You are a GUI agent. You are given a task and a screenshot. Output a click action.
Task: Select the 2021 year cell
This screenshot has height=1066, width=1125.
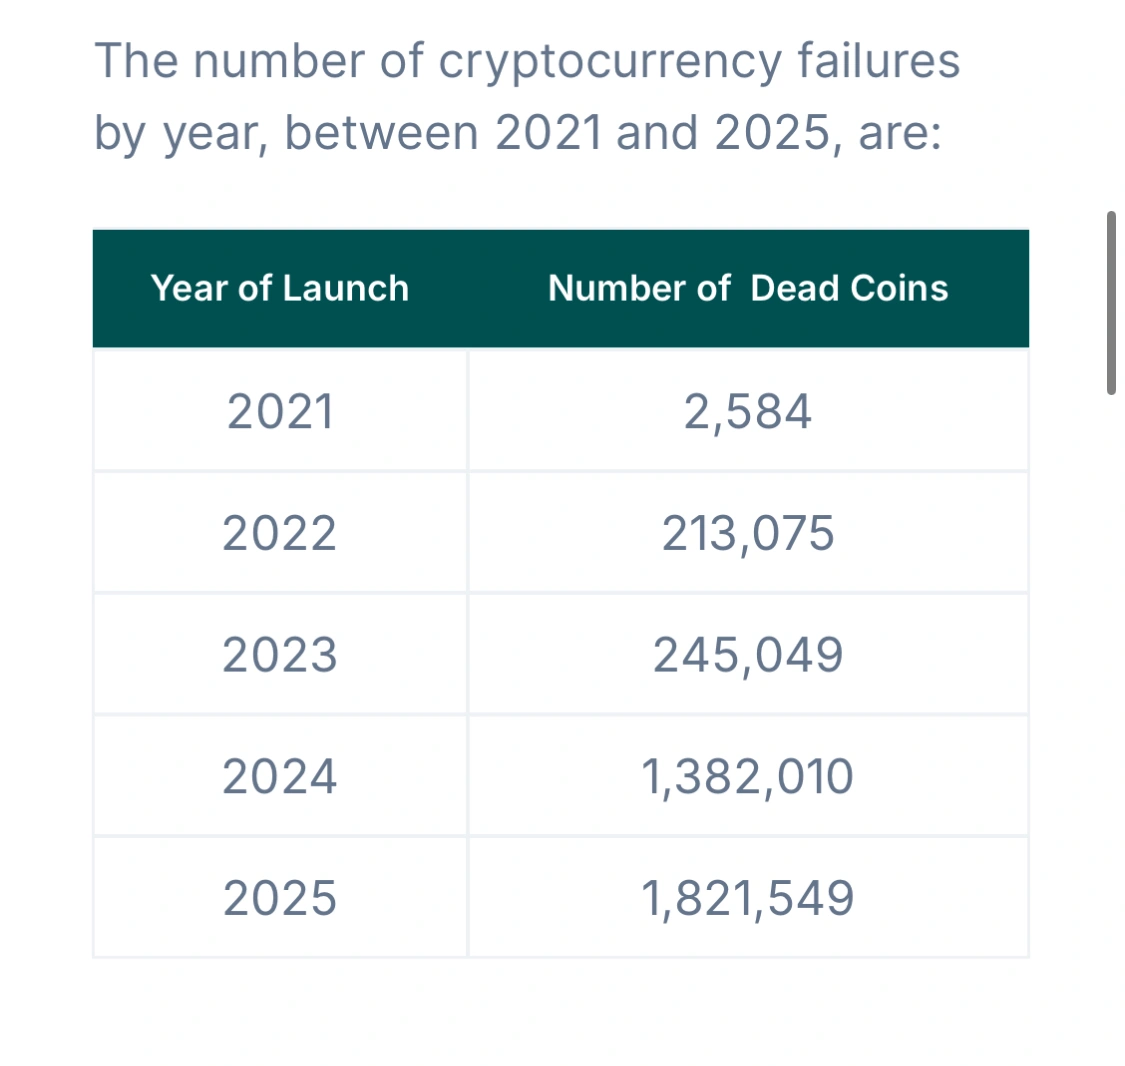pyautogui.click(x=281, y=412)
